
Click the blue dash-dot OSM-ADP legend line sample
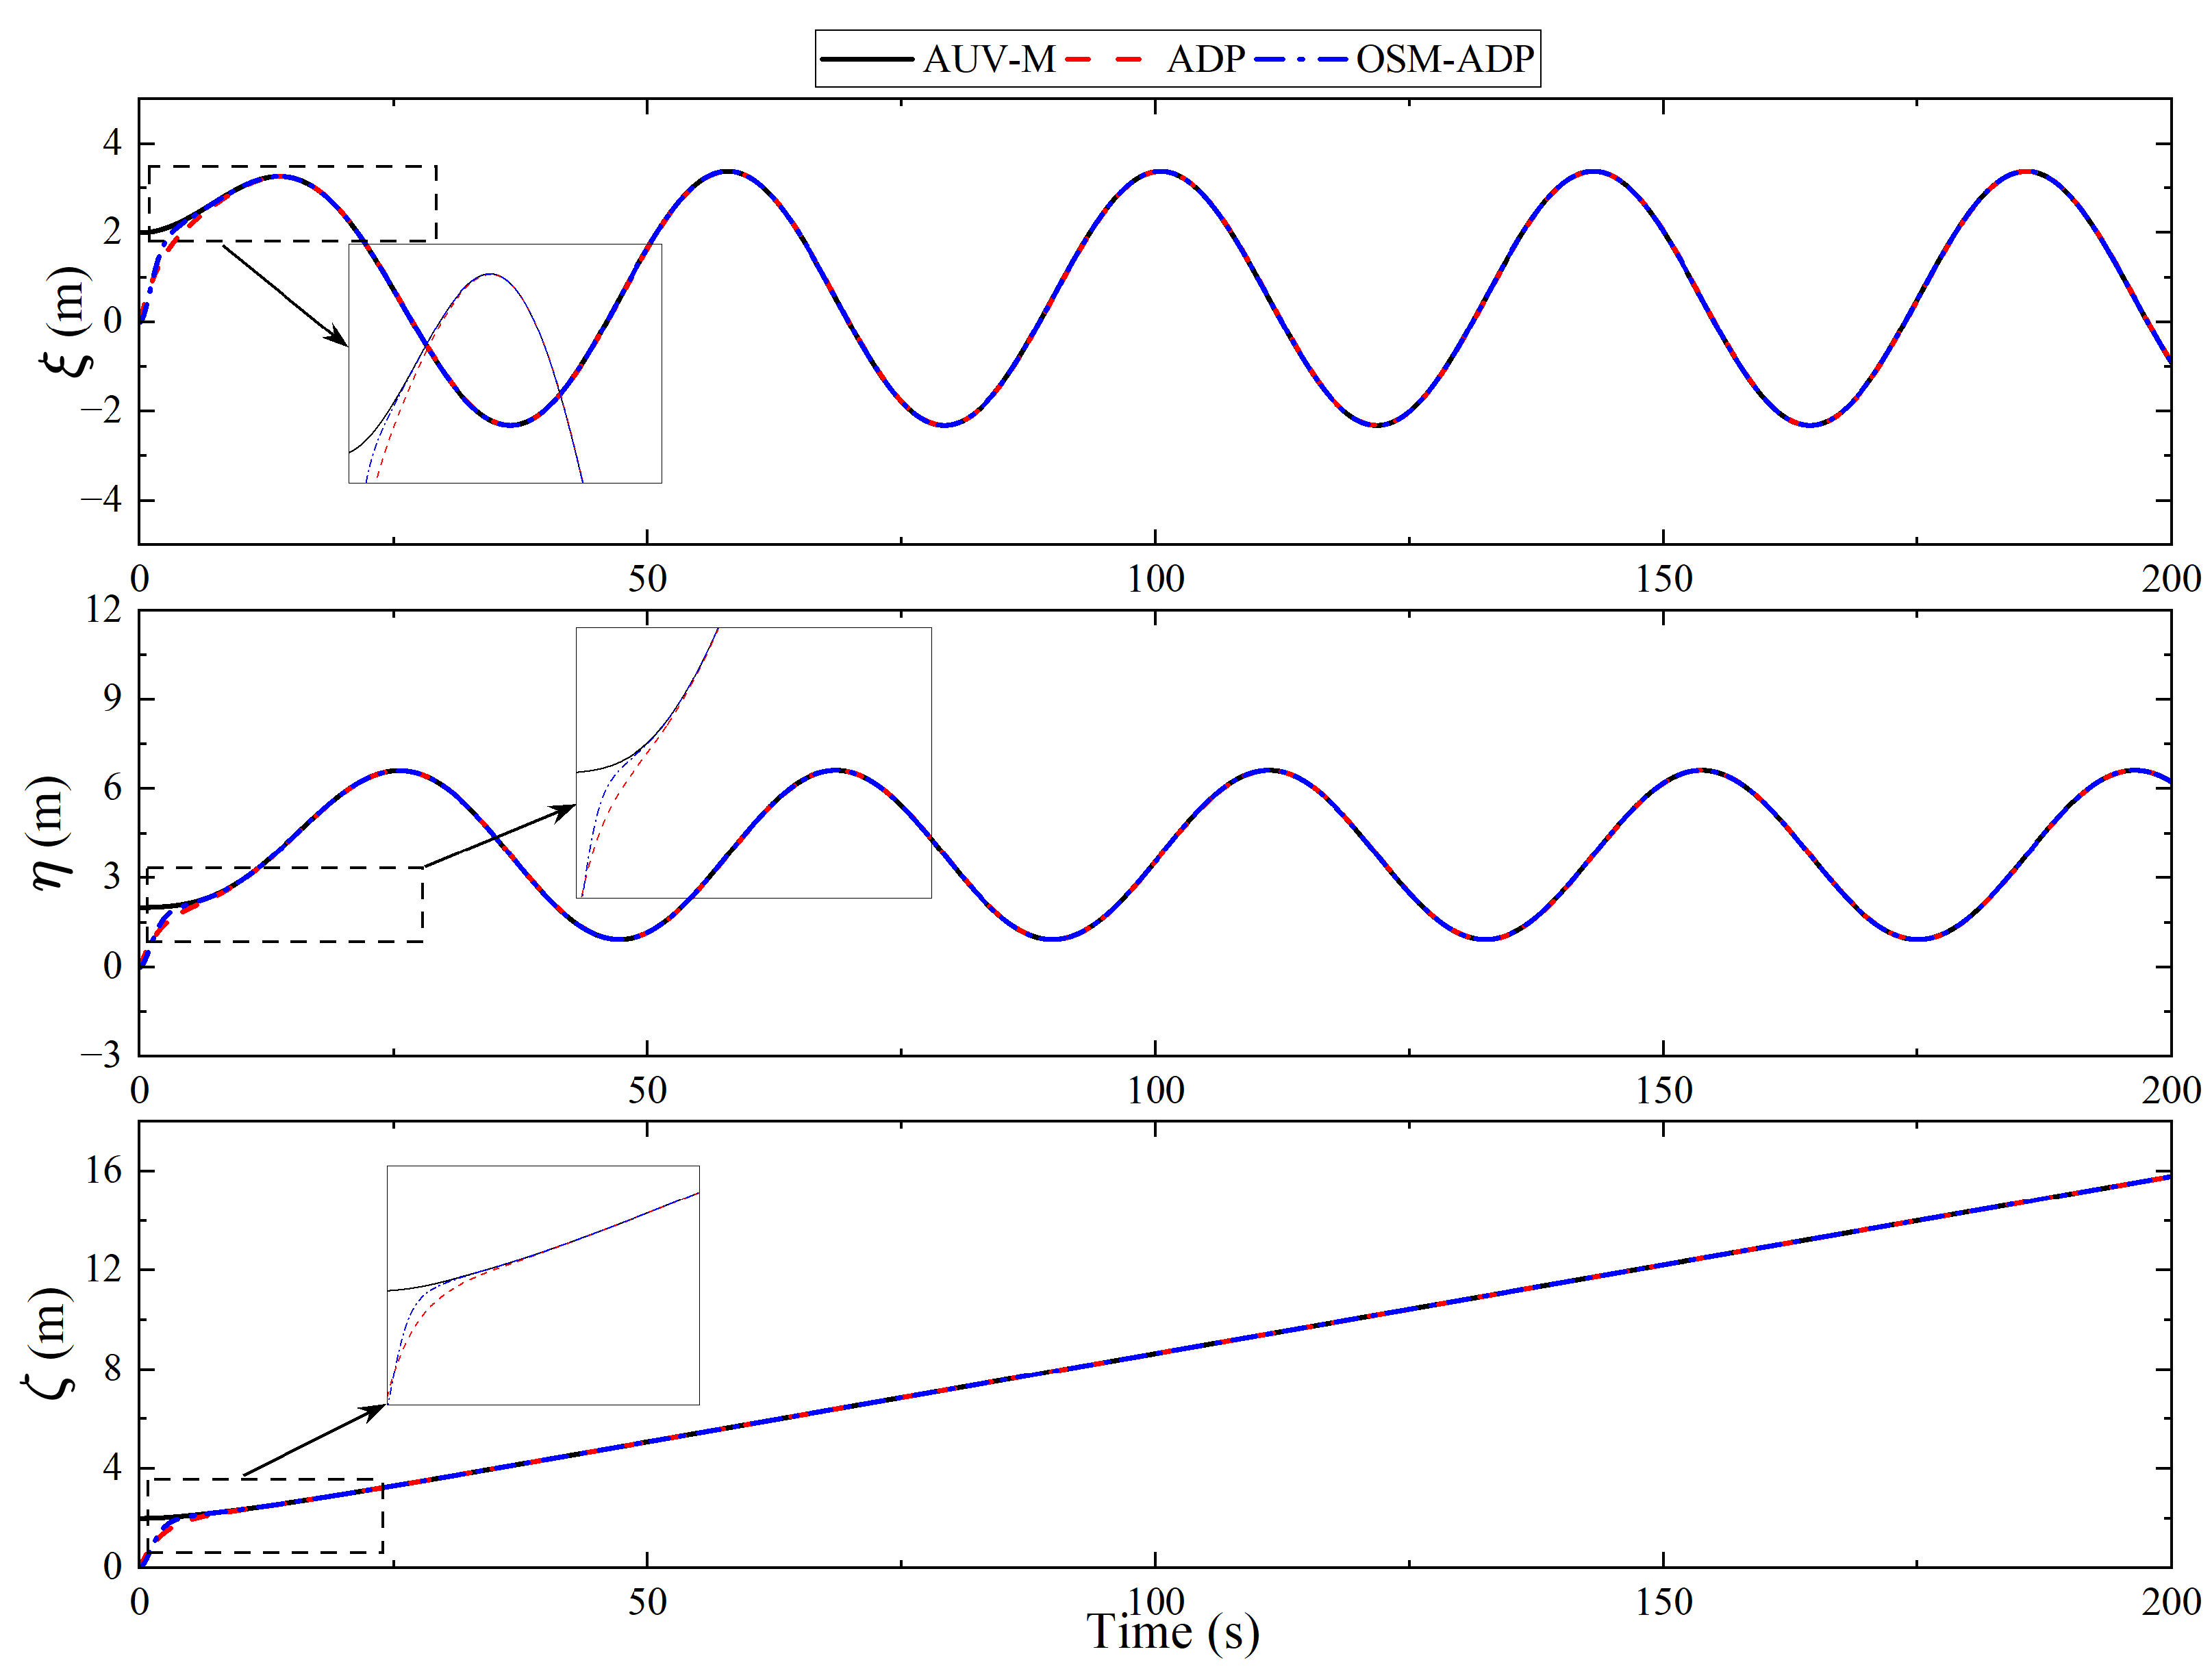coord(1301,59)
